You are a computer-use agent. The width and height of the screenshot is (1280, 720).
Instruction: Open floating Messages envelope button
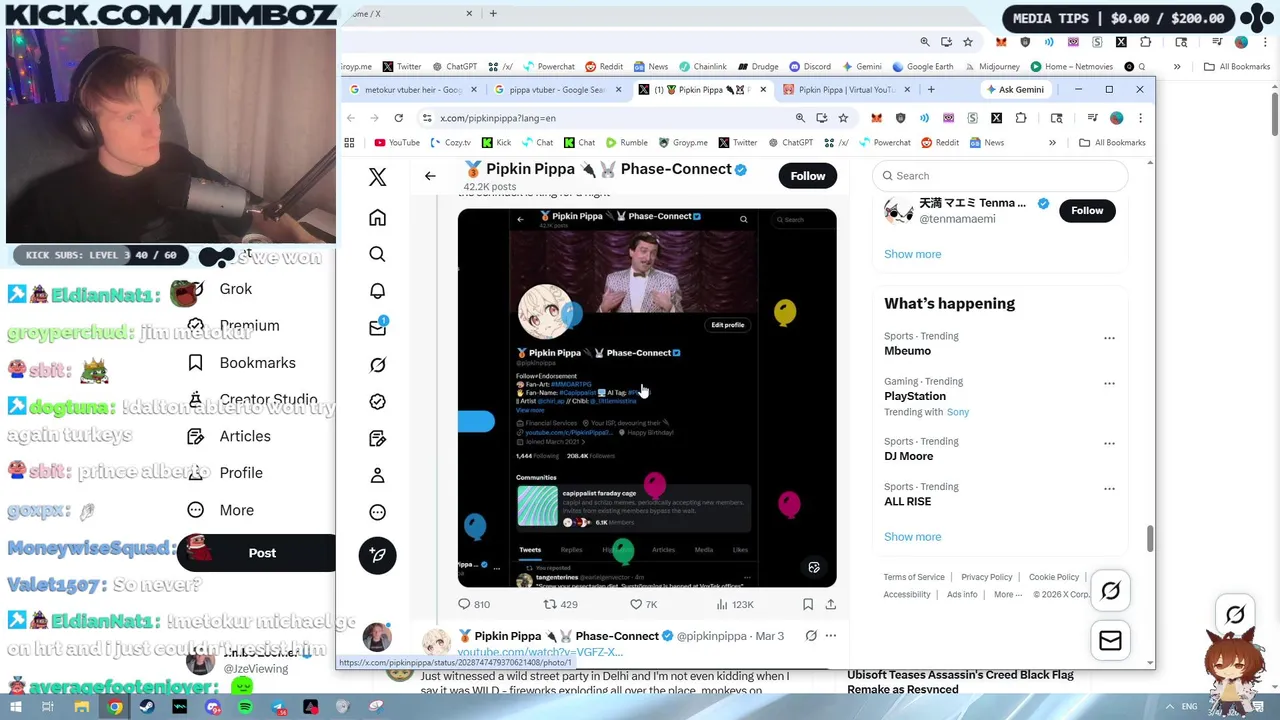[1110, 641]
